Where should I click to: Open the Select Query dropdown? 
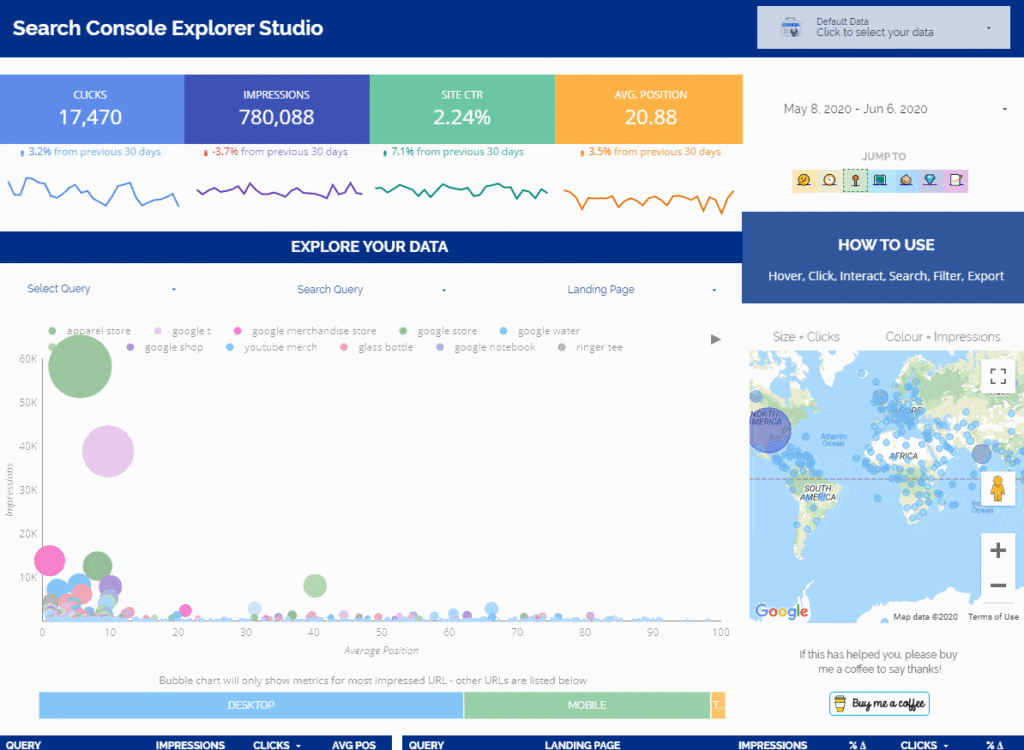(x=101, y=289)
